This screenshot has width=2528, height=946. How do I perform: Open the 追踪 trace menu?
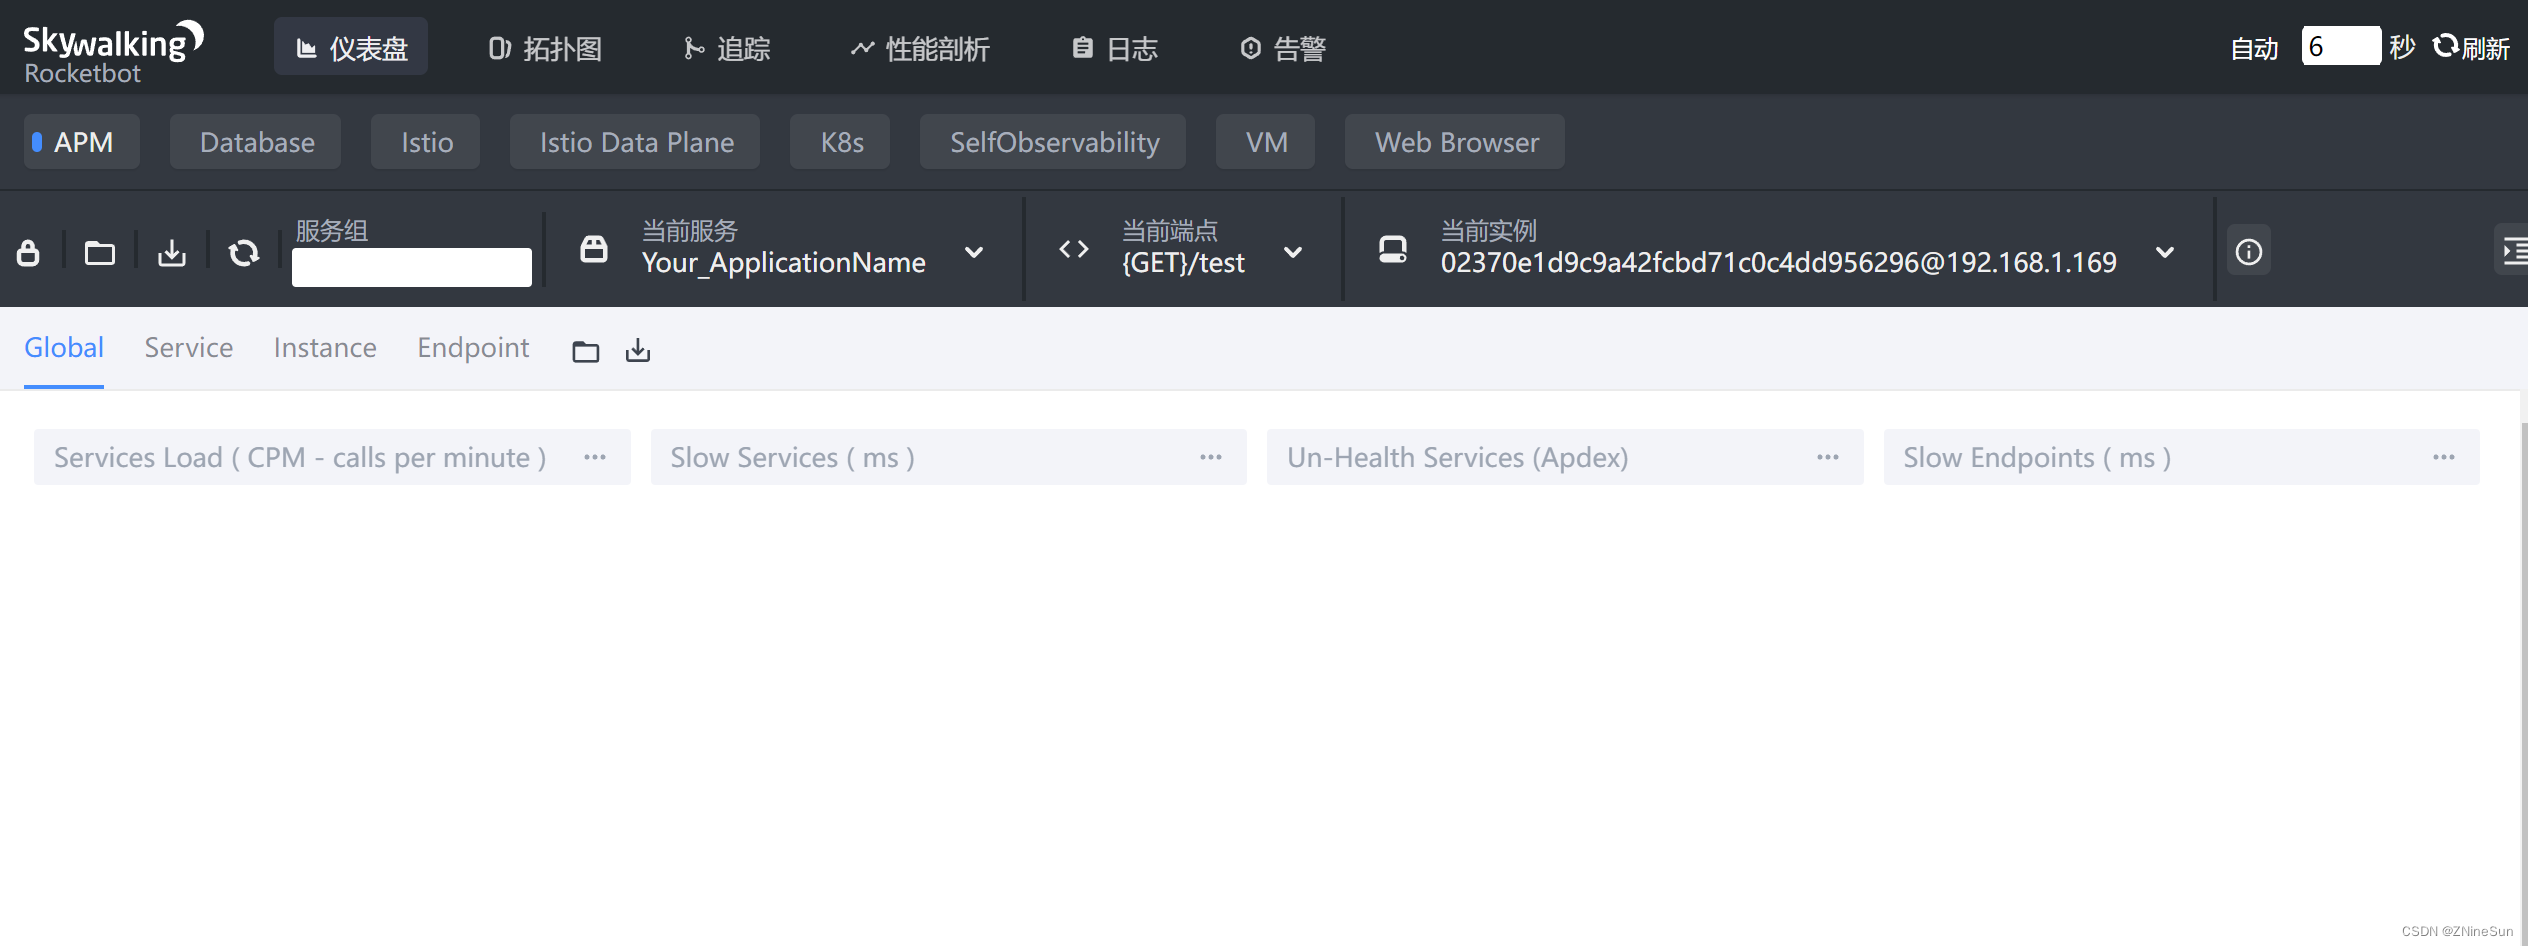tap(726, 48)
